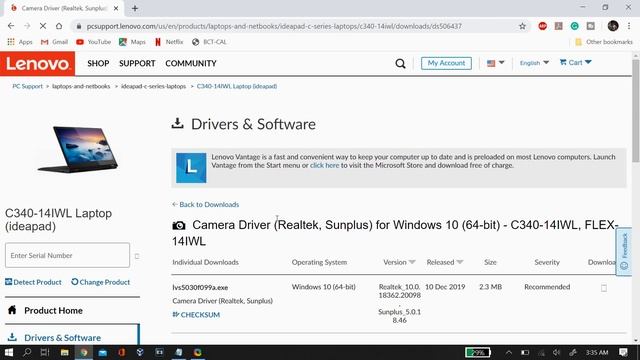Open the COMMUNITY menu

click(x=191, y=64)
